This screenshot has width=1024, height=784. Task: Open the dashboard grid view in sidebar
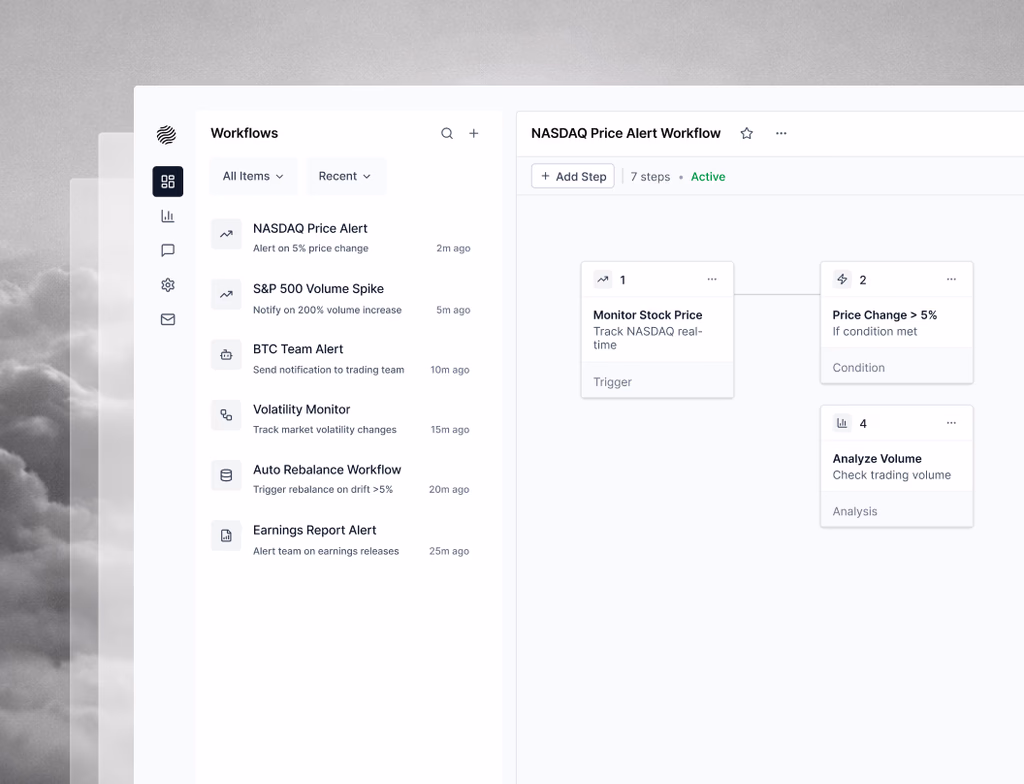pyautogui.click(x=167, y=181)
